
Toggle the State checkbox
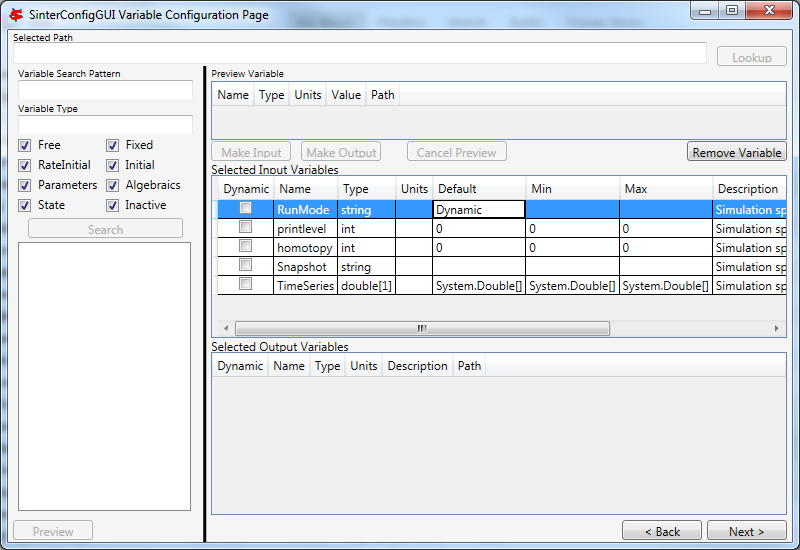(24, 205)
